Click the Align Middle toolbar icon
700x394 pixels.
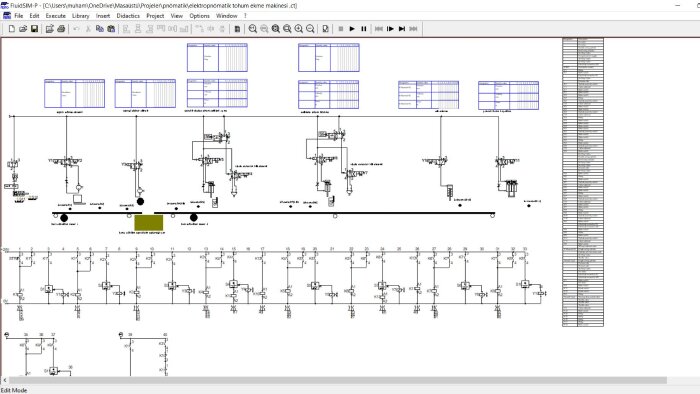point(173,29)
